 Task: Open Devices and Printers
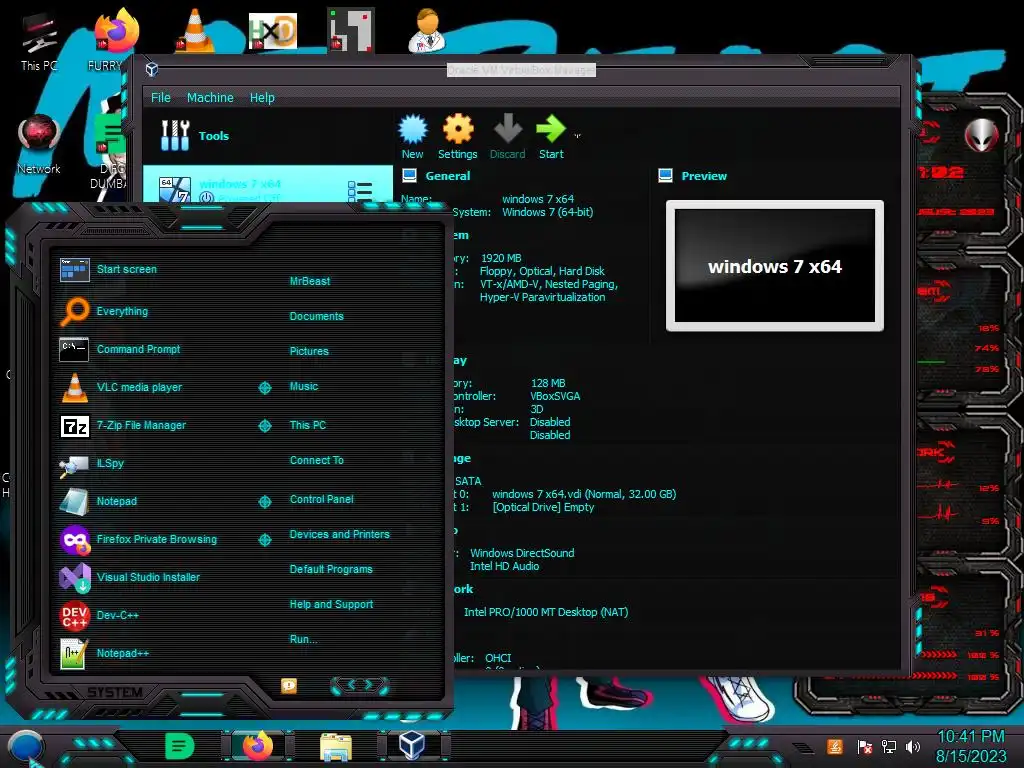click(x=339, y=534)
